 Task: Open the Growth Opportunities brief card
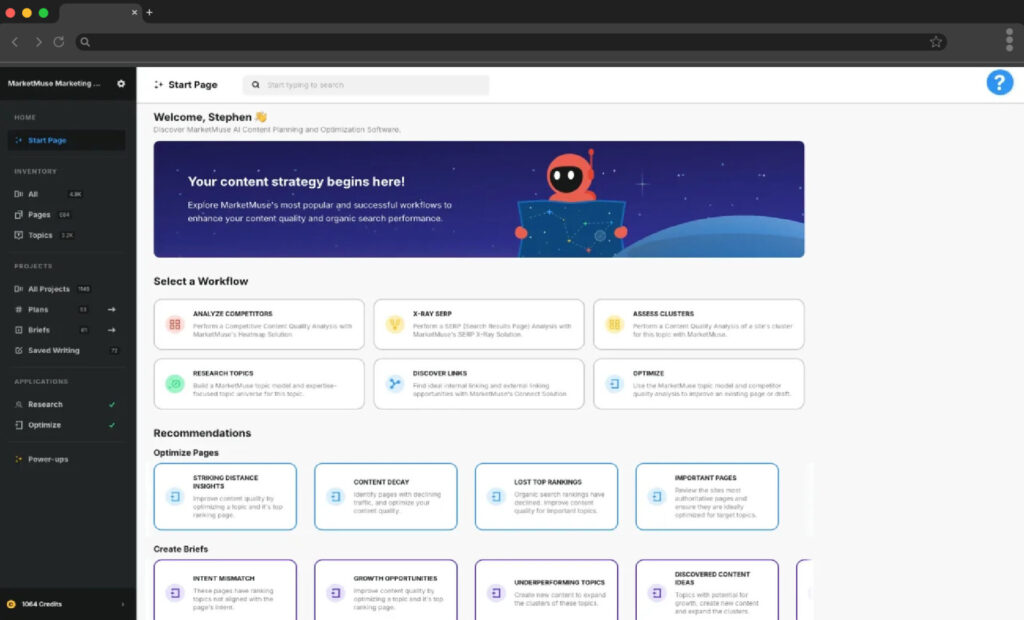click(x=386, y=590)
